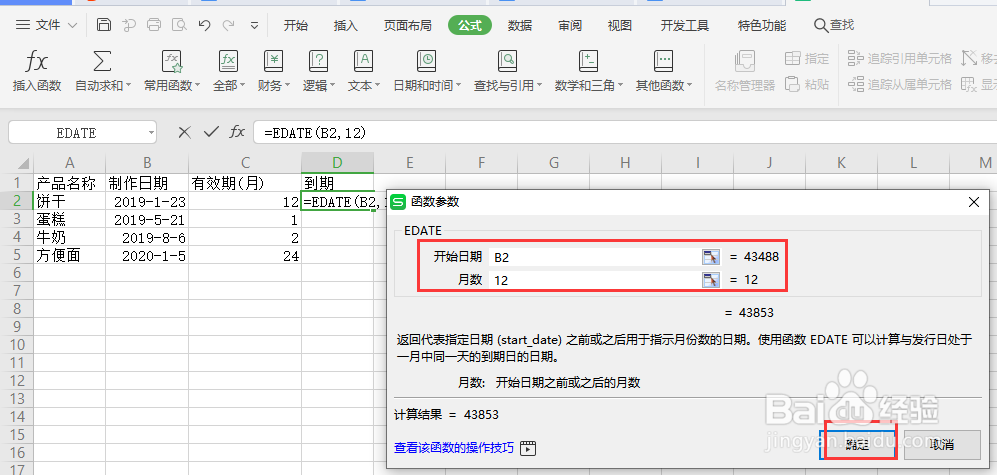The image size is (997, 475).
Task: Open the 文件 menu
Action: click(46, 25)
